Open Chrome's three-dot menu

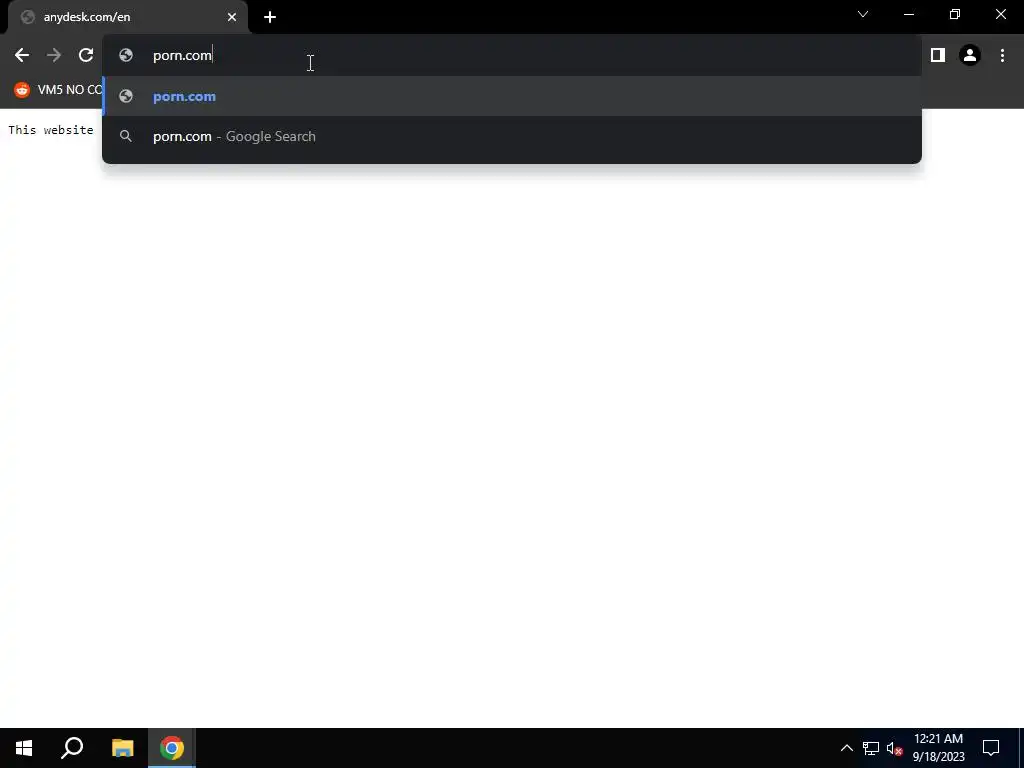pos(1002,56)
